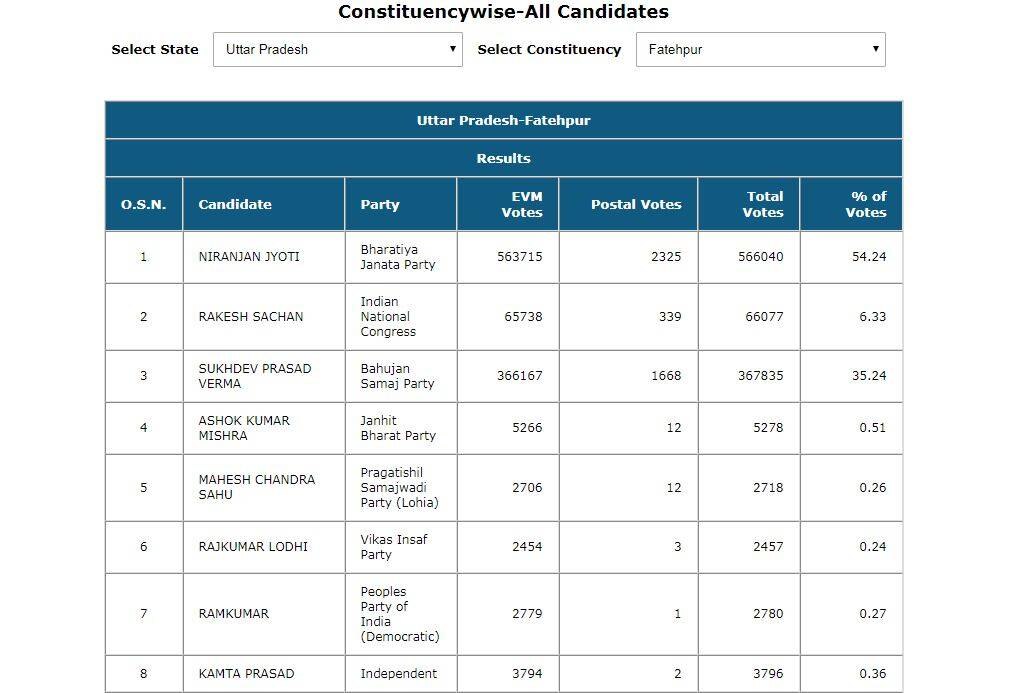Click candidate SUKHDEV PRASAD VERMA
1017x693 pixels.
tap(255, 376)
